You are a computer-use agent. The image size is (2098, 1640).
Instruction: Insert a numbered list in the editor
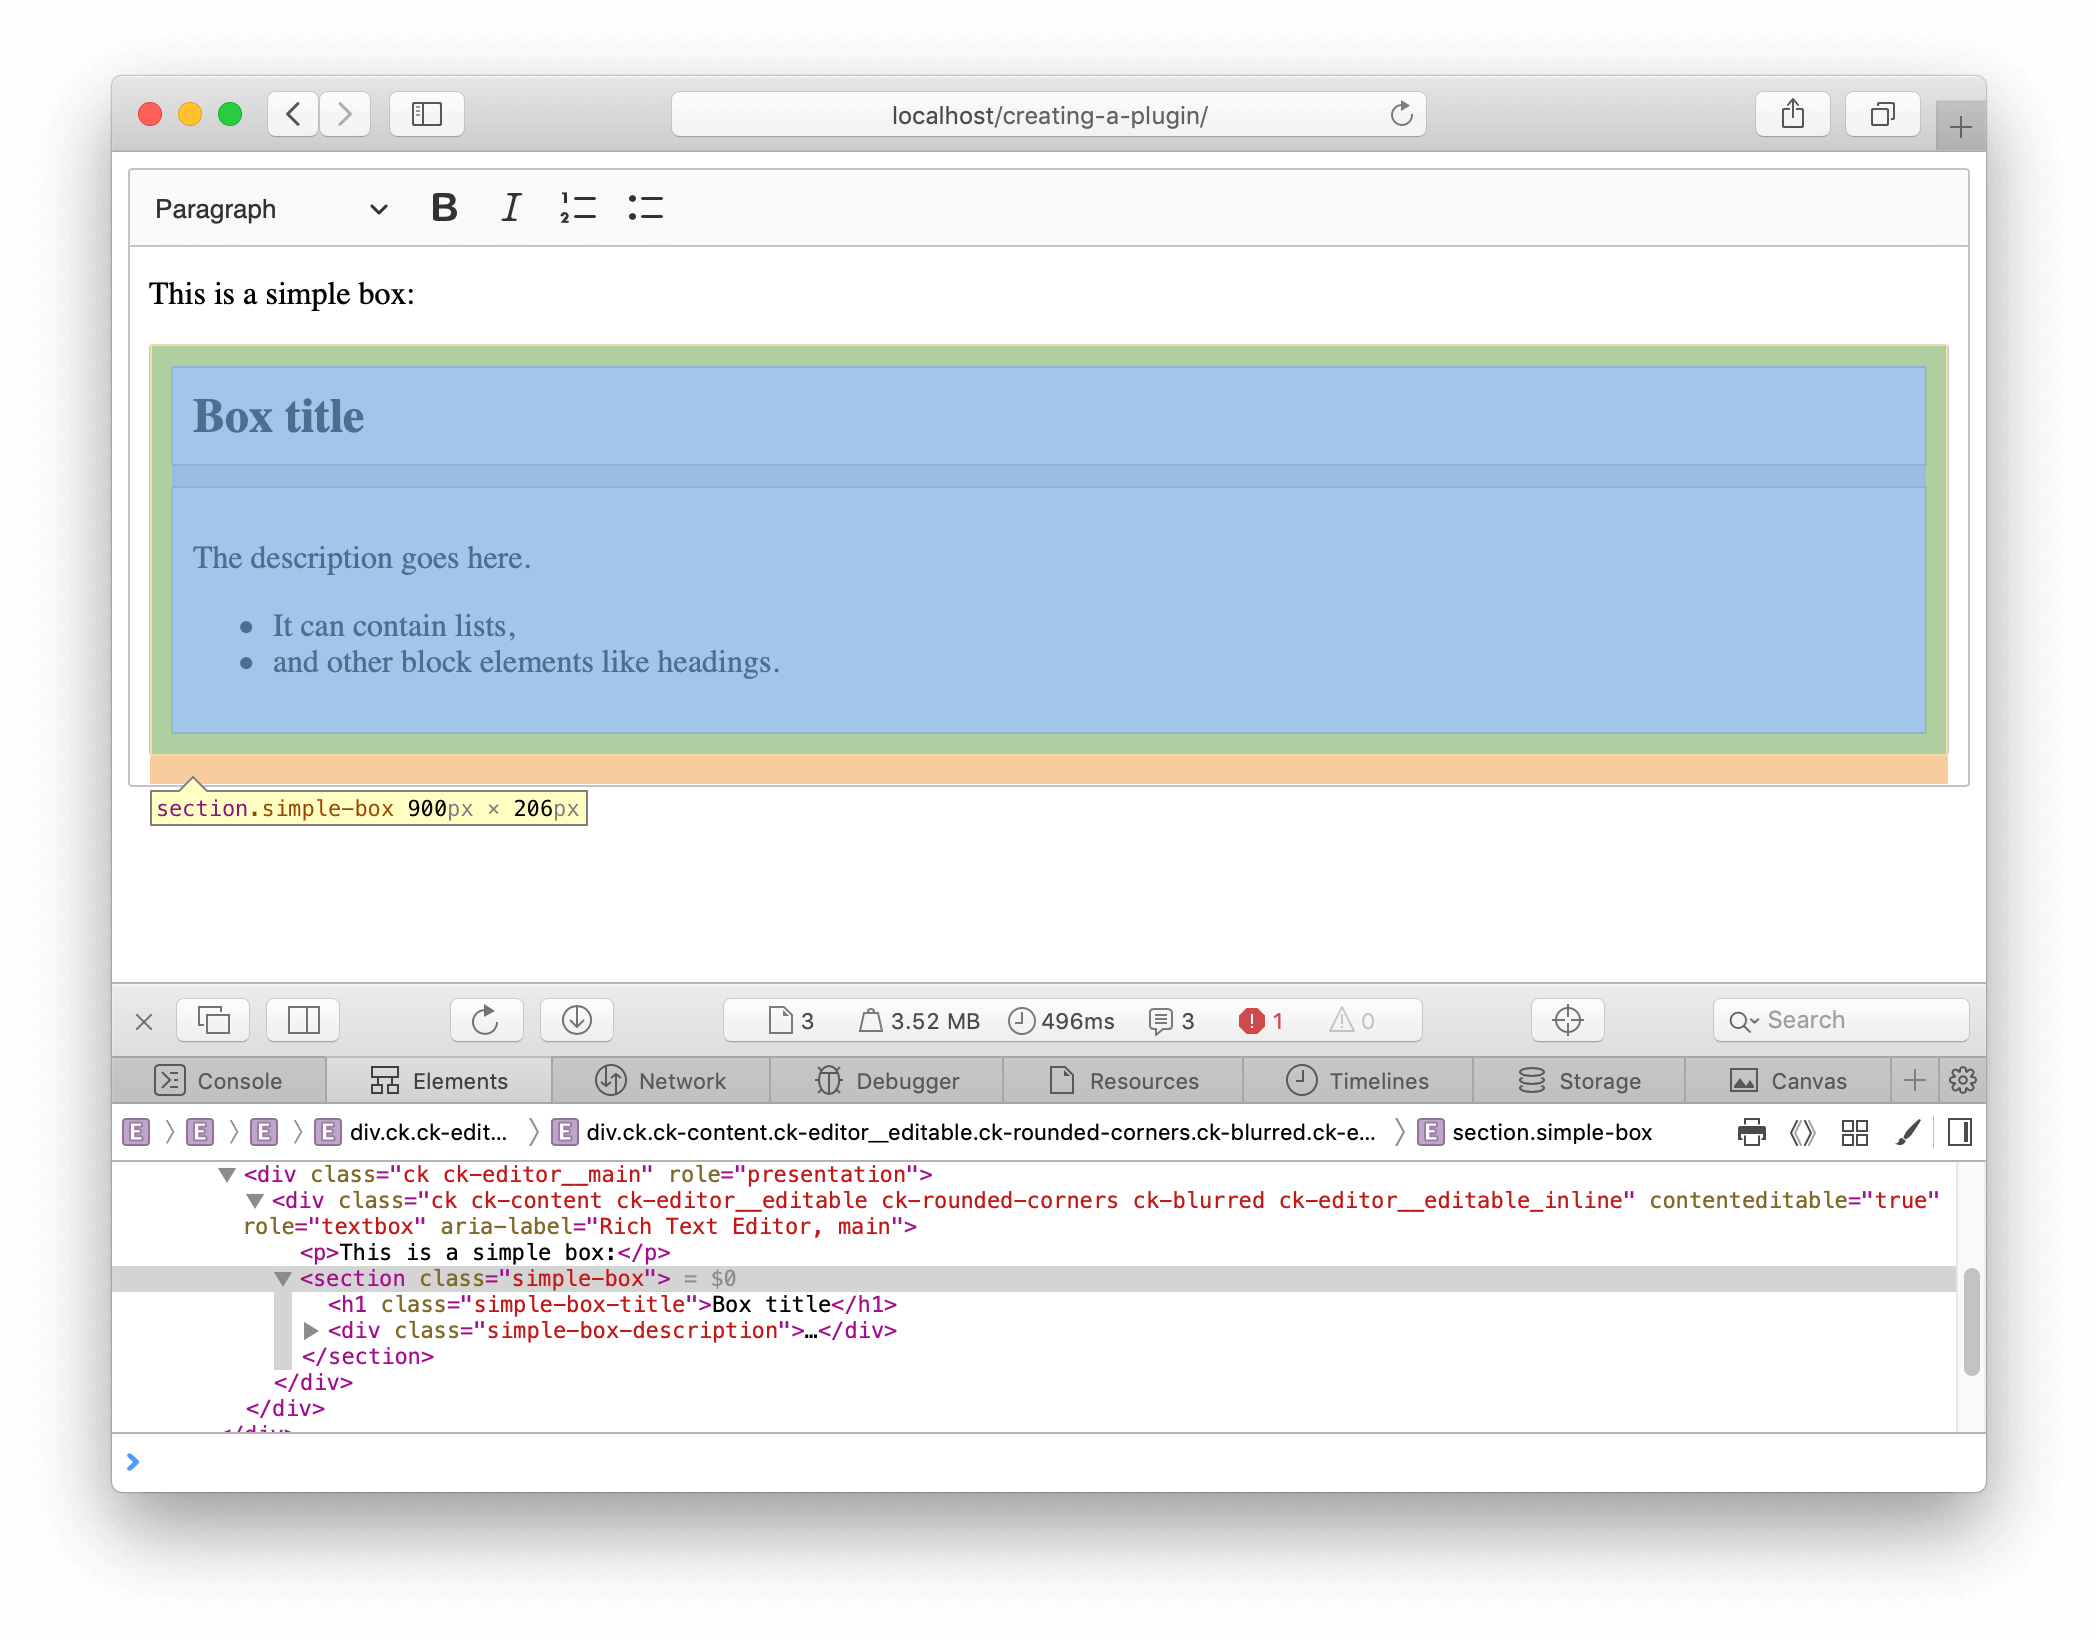click(578, 207)
